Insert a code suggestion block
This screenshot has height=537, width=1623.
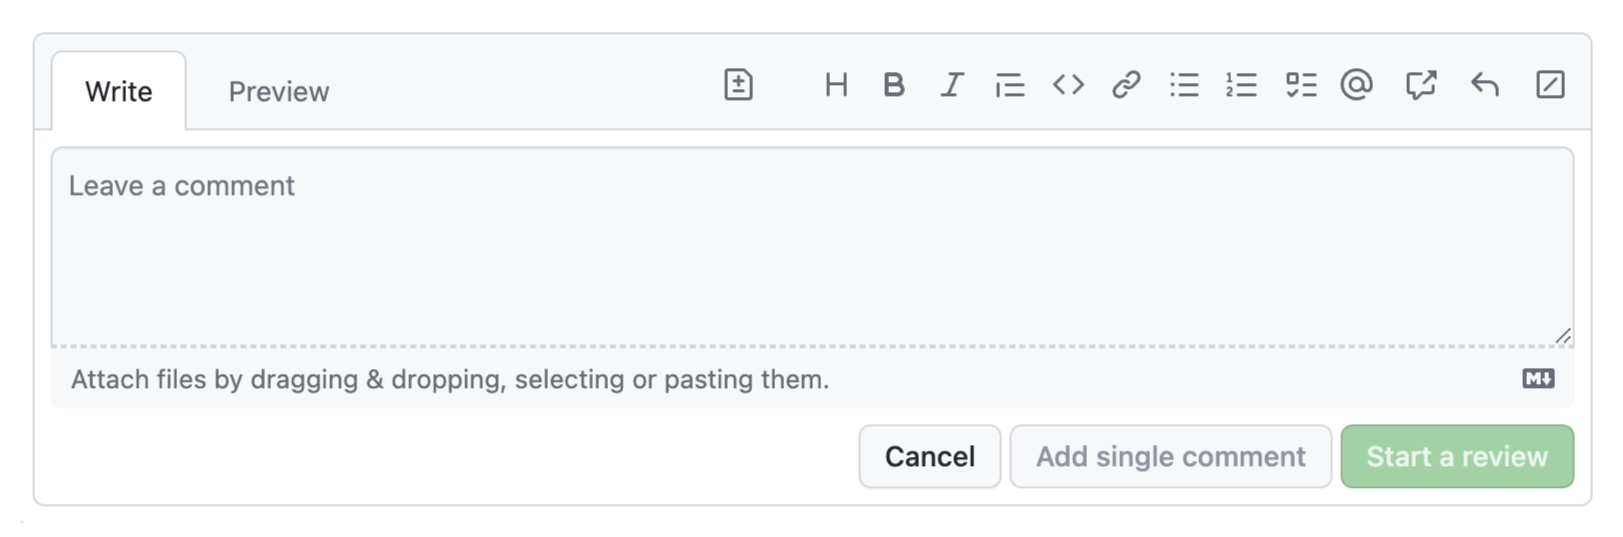(x=738, y=85)
